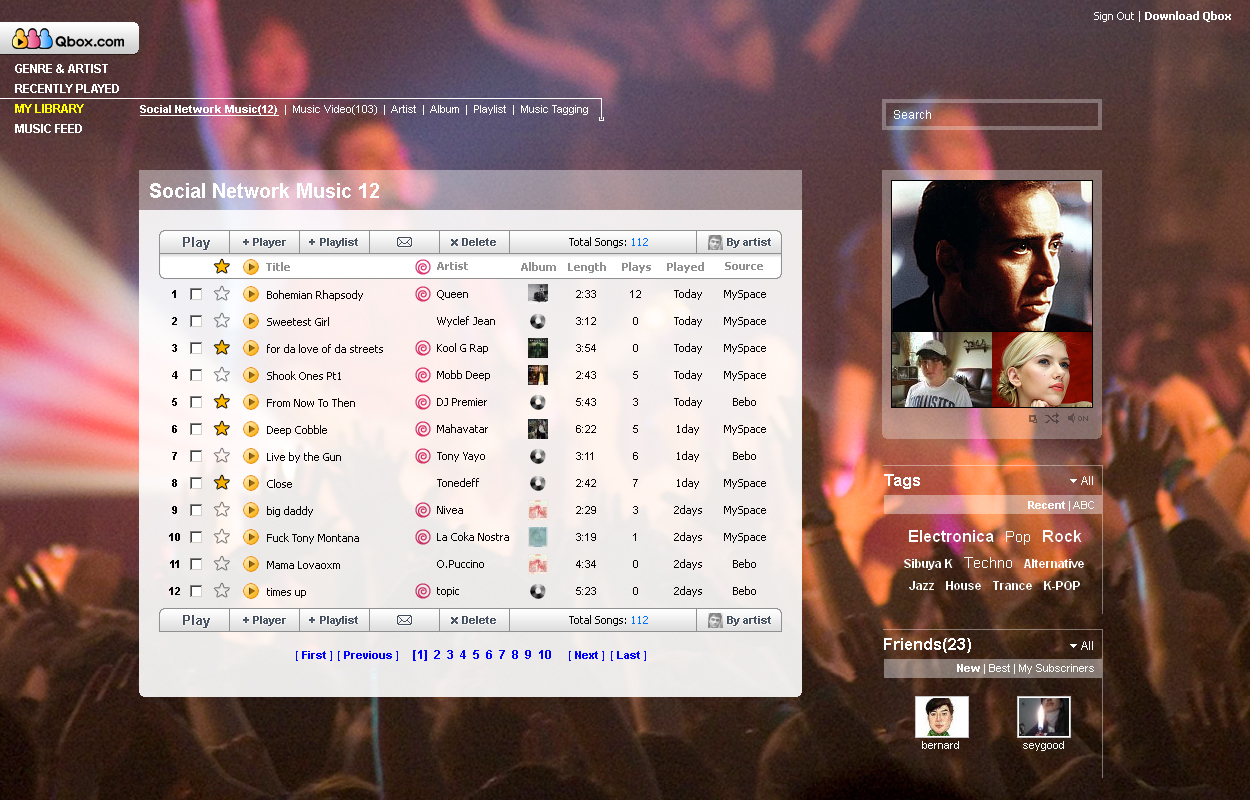Star the song Live by the Gun
The image size is (1250, 800).
click(x=222, y=456)
